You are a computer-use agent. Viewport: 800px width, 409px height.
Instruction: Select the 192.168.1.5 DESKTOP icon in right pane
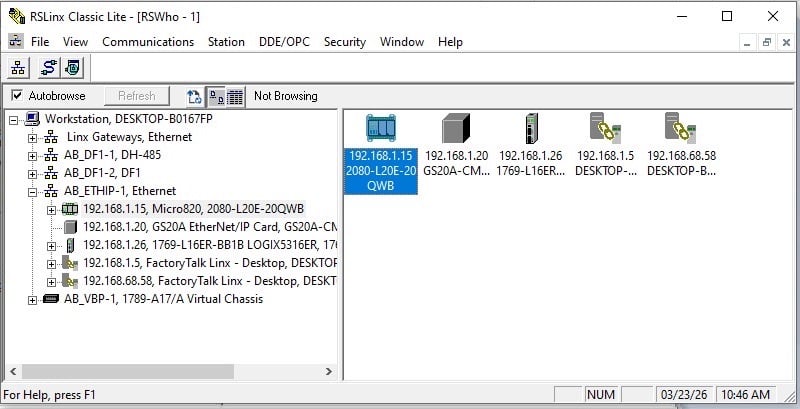[x=605, y=127]
